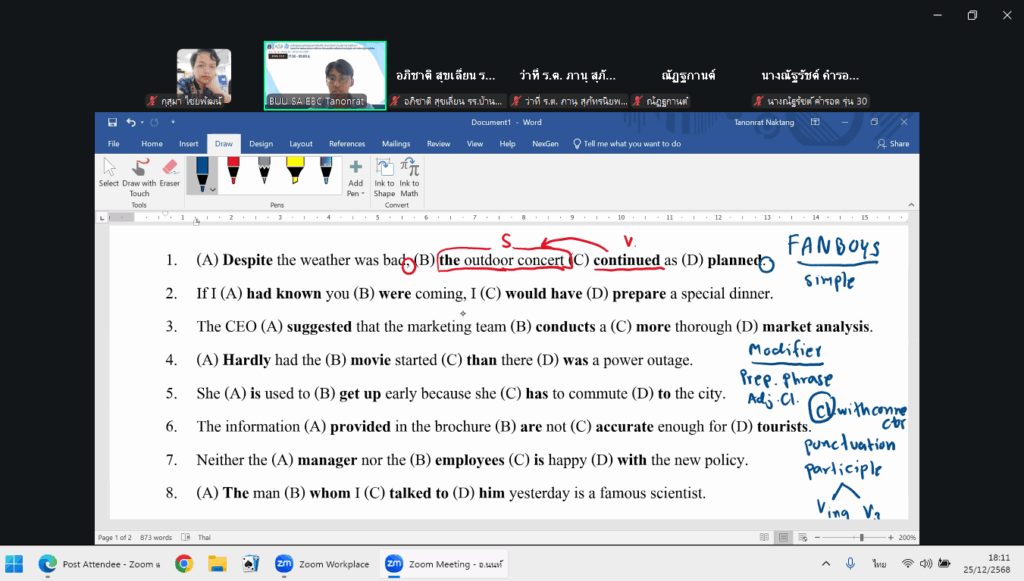Pick the yellow highlighter pen
This screenshot has height=581, width=1024.
pyautogui.click(x=295, y=171)
